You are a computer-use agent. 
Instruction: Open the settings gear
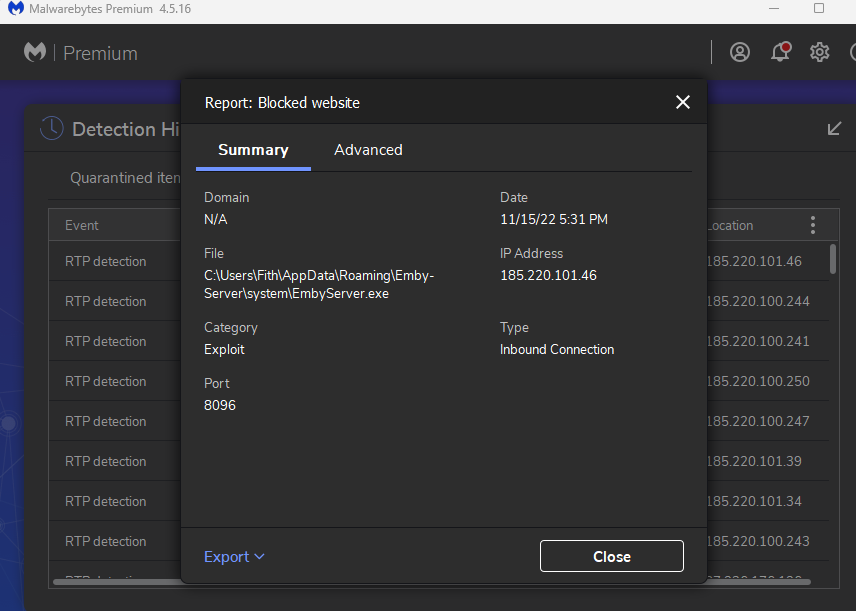[819, 52]
